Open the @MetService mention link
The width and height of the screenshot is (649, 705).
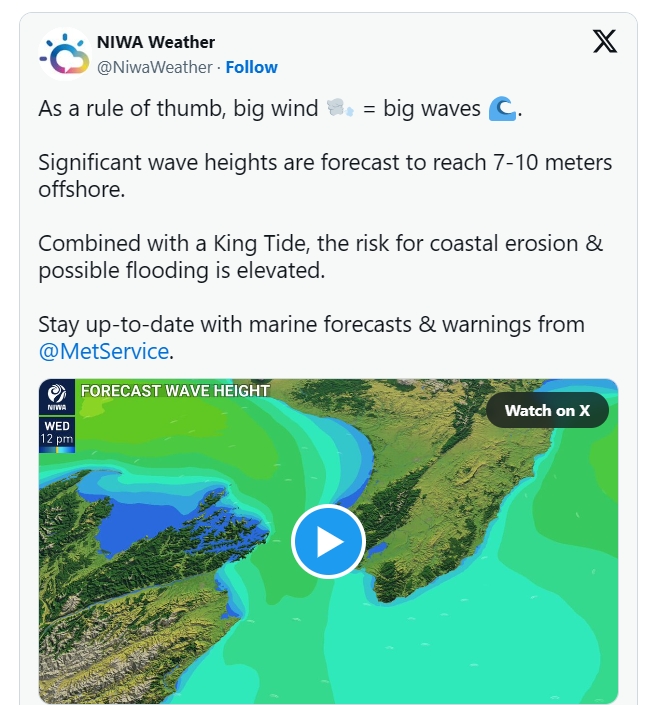pyautogui.click(x=104, y=351)
